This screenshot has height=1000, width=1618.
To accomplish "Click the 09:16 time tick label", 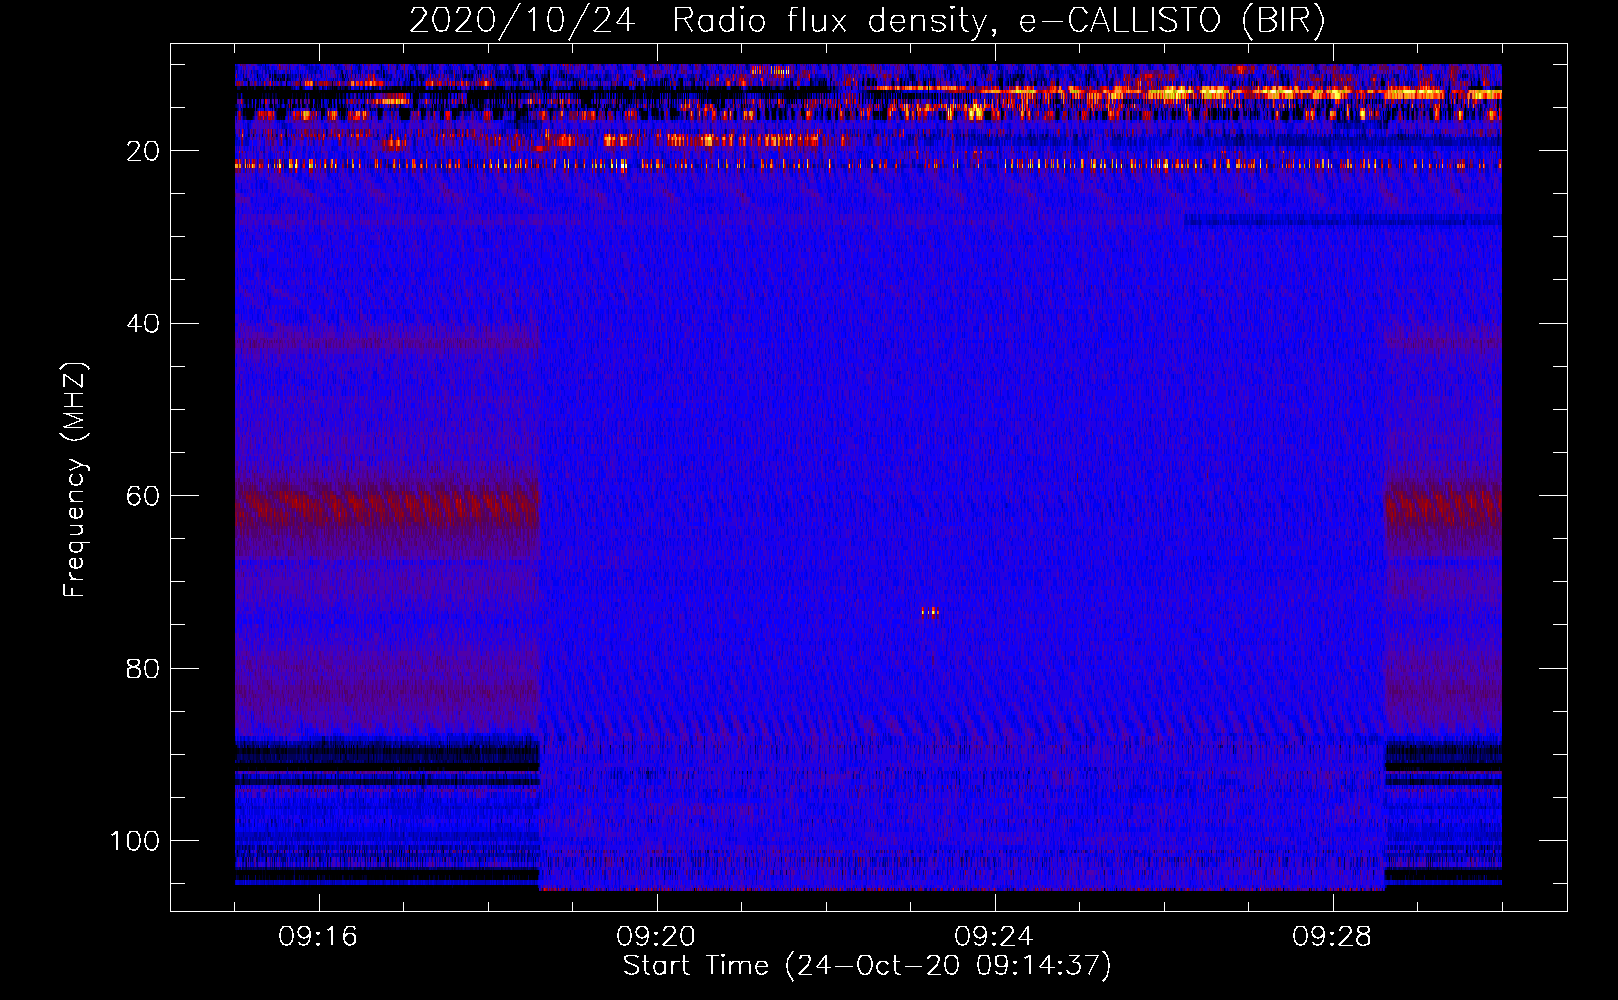I will pyautogui.click(x=318, y=937).
